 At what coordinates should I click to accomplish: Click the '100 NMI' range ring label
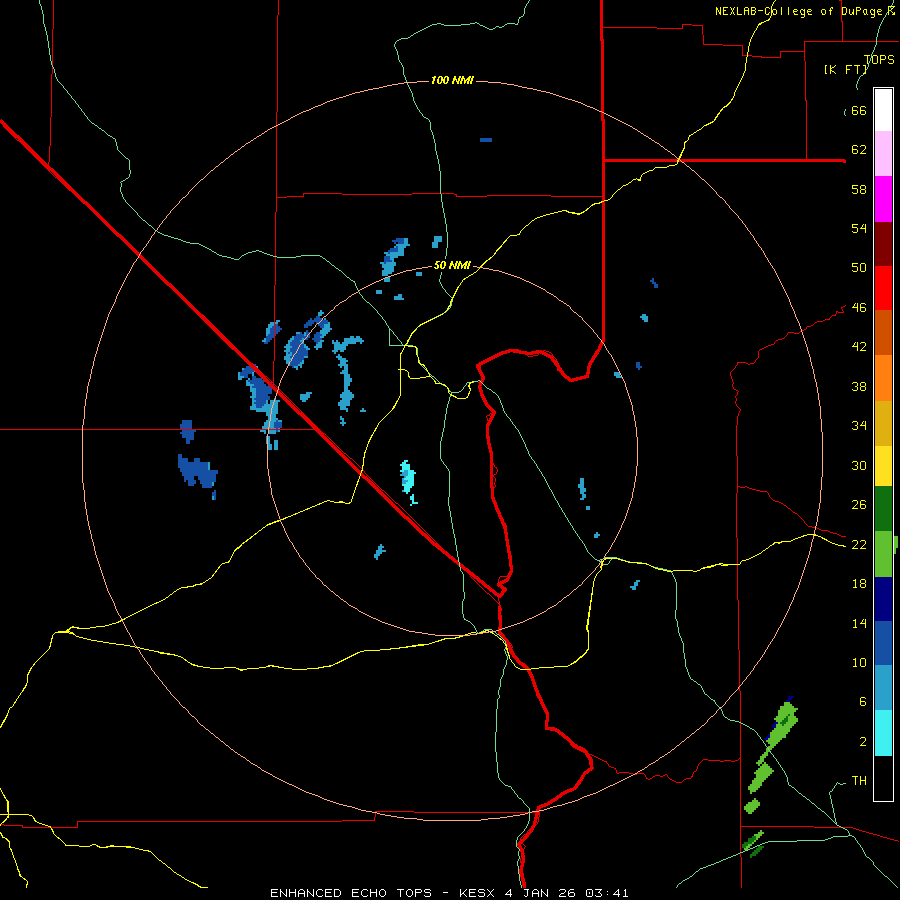tap(452, 80)
